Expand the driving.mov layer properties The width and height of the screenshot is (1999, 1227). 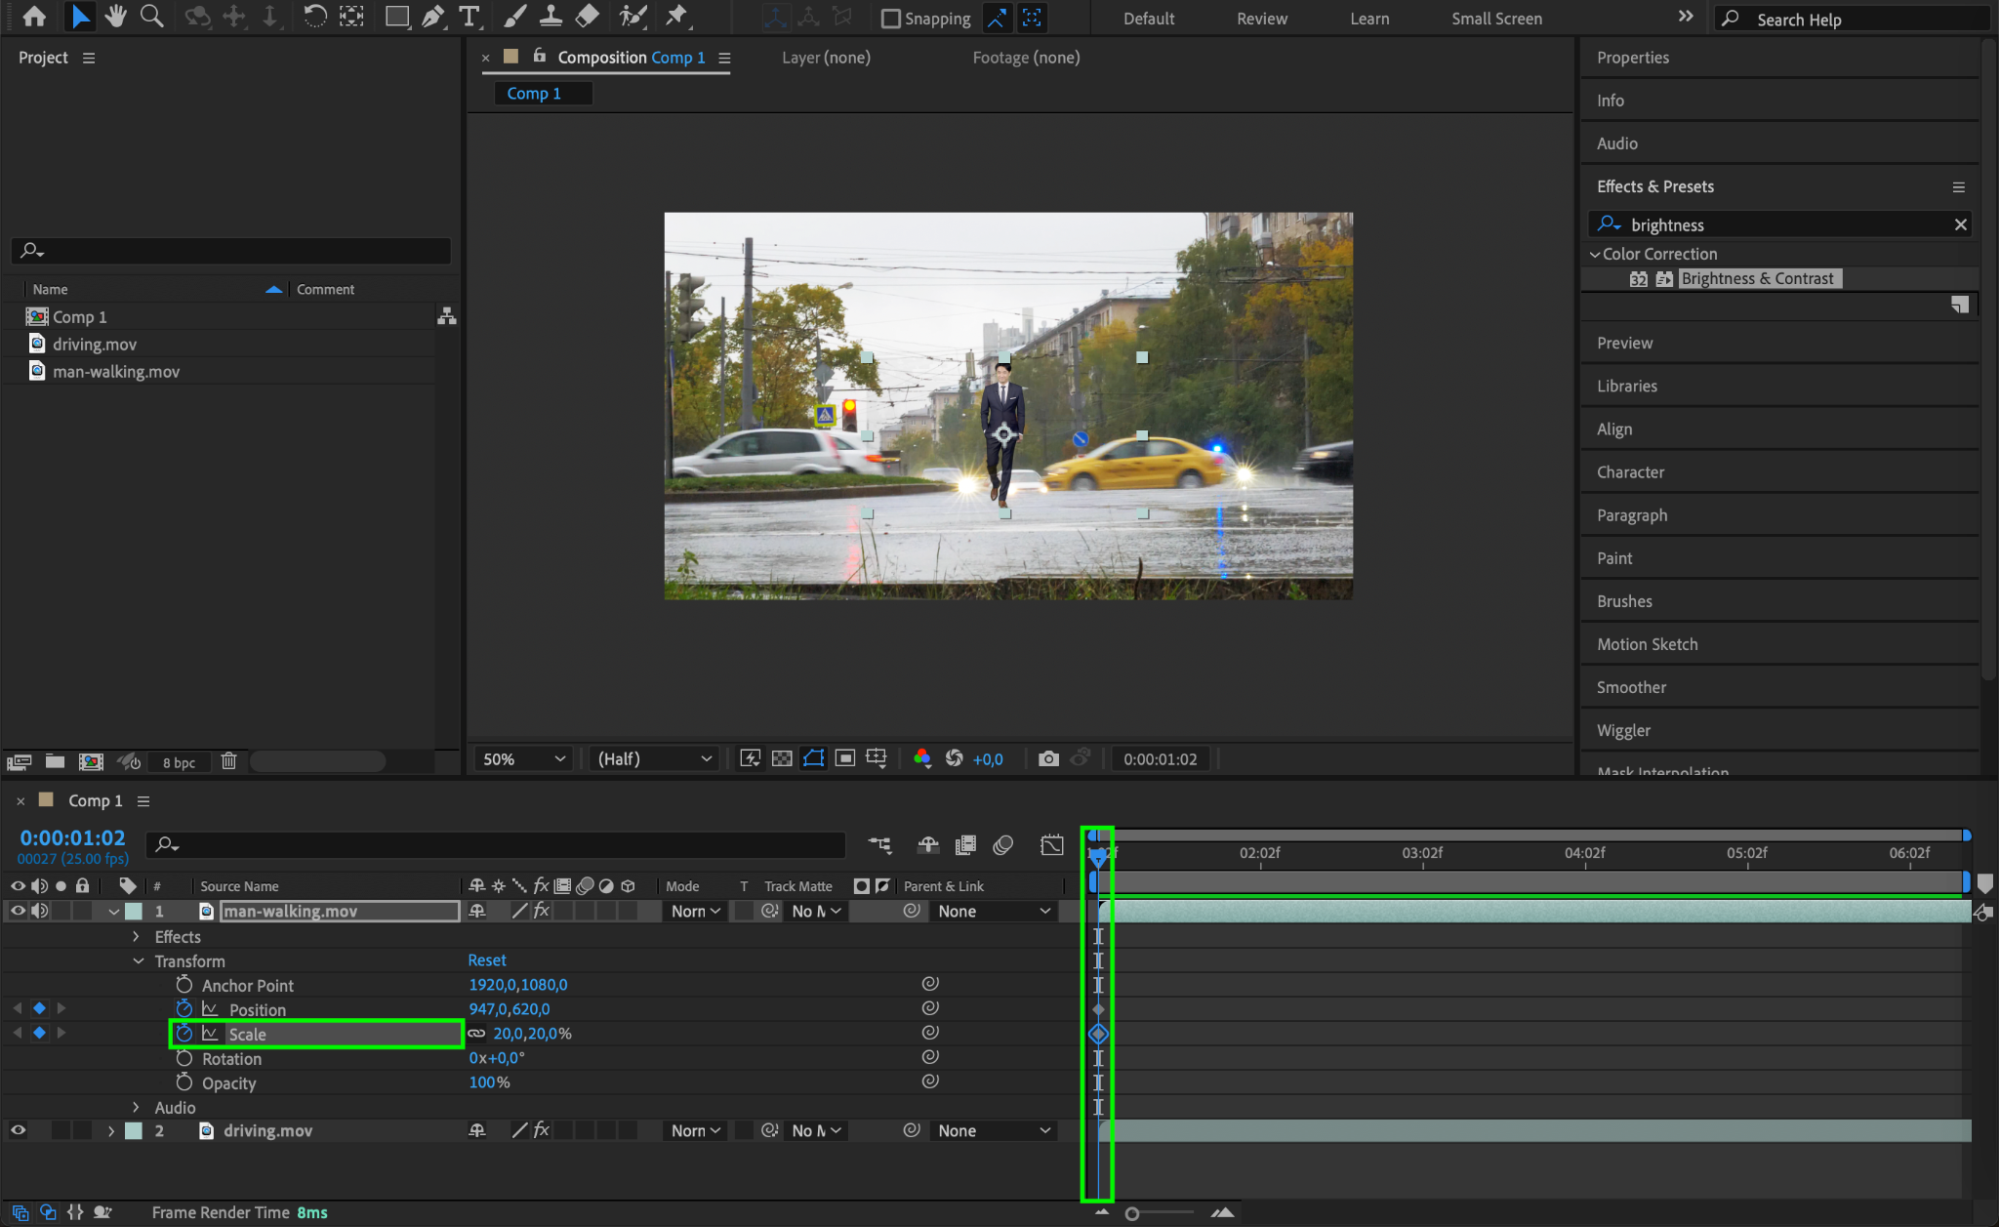[111, 1131]
